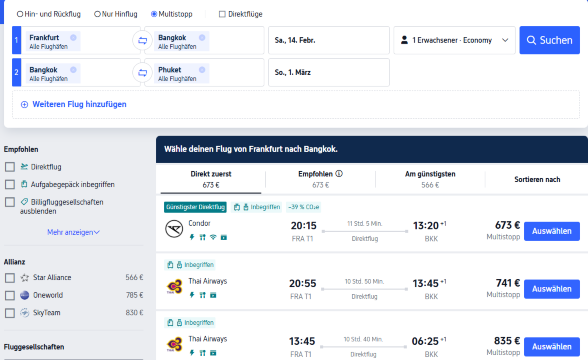Click the Aufgabegepäck luggage filter icon
Image resolution: width=588 pixels, height=360 pixels.
click(x=24, y=184)
